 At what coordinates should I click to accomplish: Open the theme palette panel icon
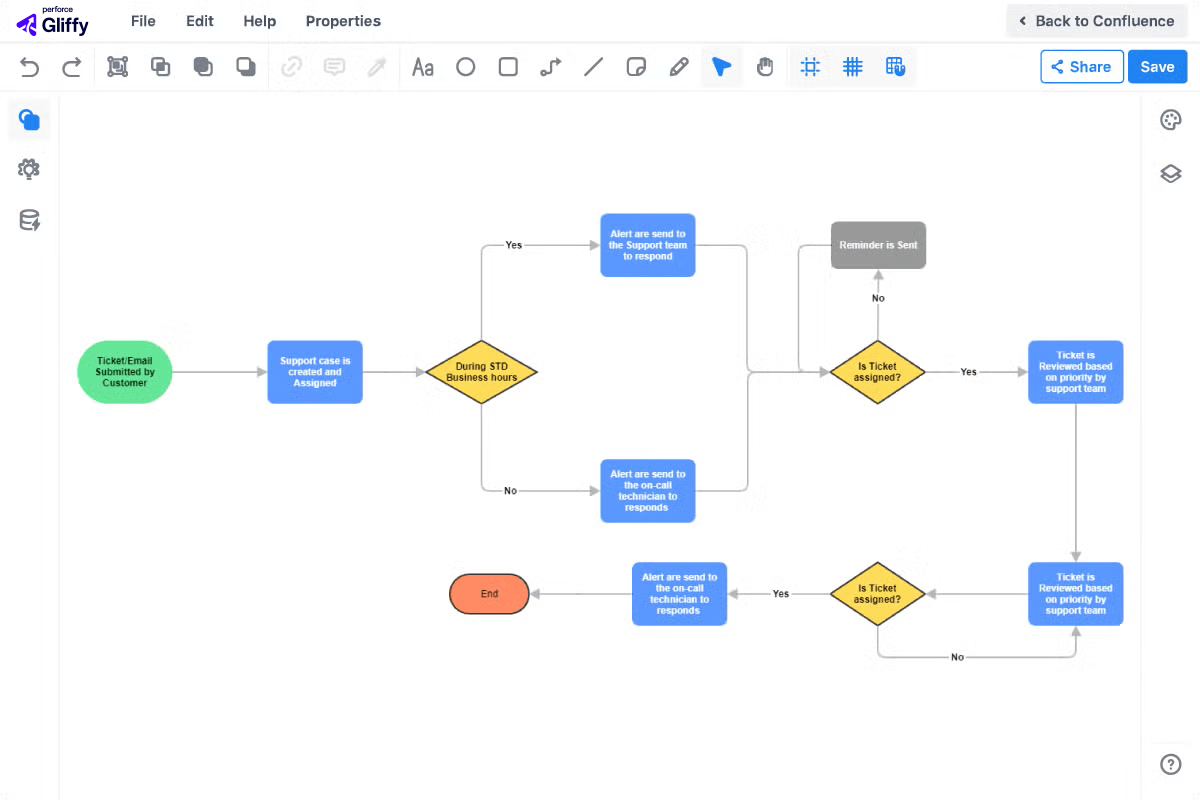coord(1171,121)
